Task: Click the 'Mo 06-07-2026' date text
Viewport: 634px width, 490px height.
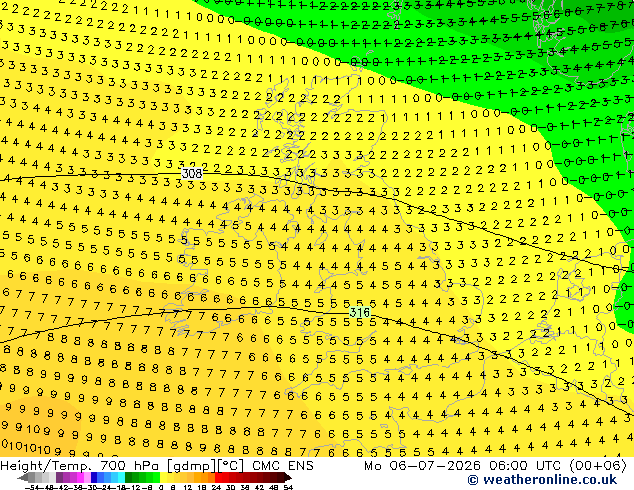Action: point(422,466)
